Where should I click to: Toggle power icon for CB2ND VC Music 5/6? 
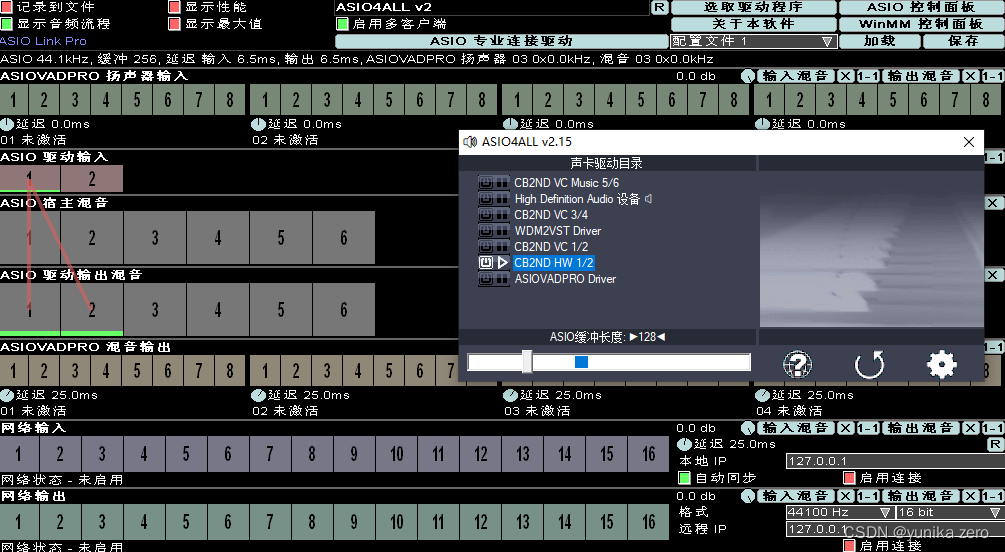(x=486, y=183)
